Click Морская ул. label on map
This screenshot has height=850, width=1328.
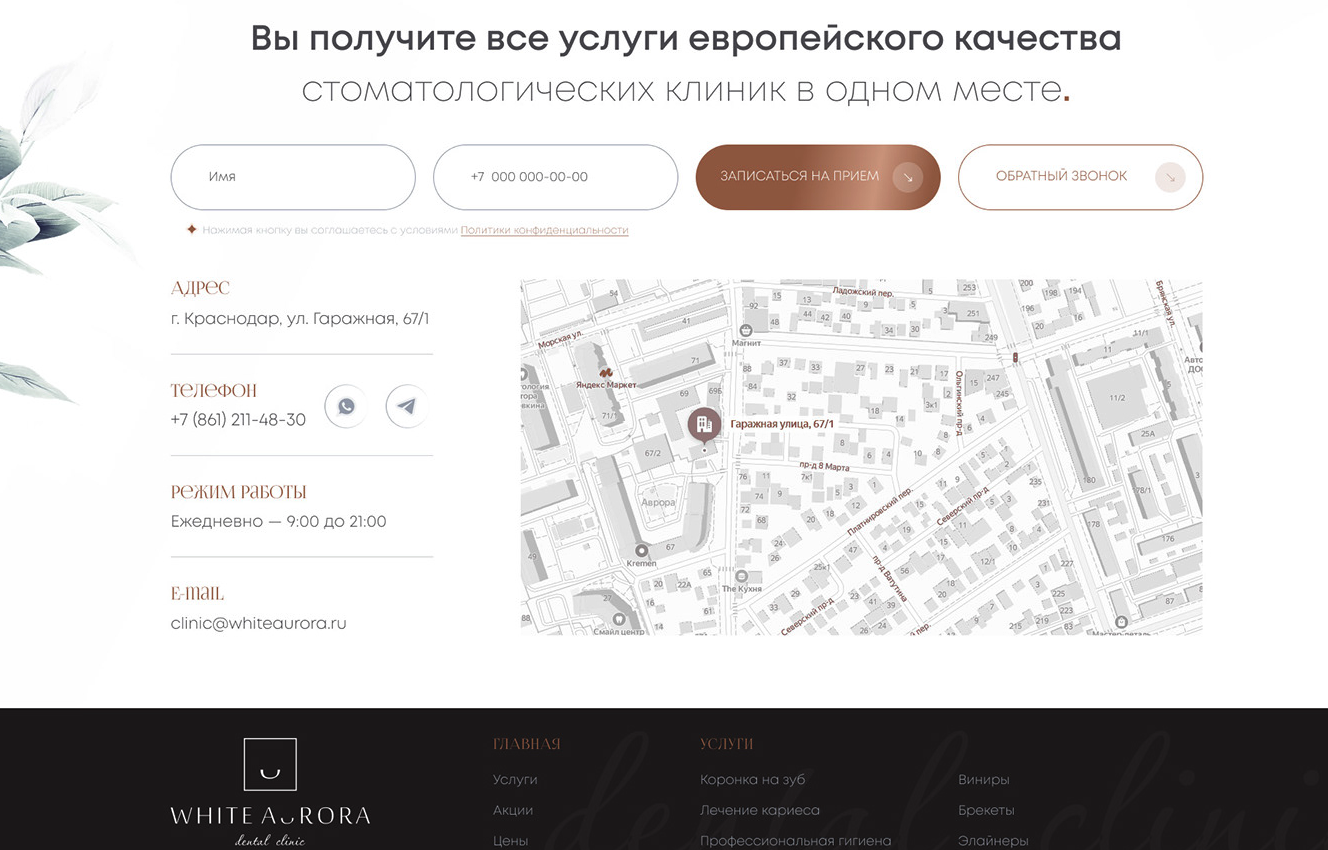(x=561, y=339)
